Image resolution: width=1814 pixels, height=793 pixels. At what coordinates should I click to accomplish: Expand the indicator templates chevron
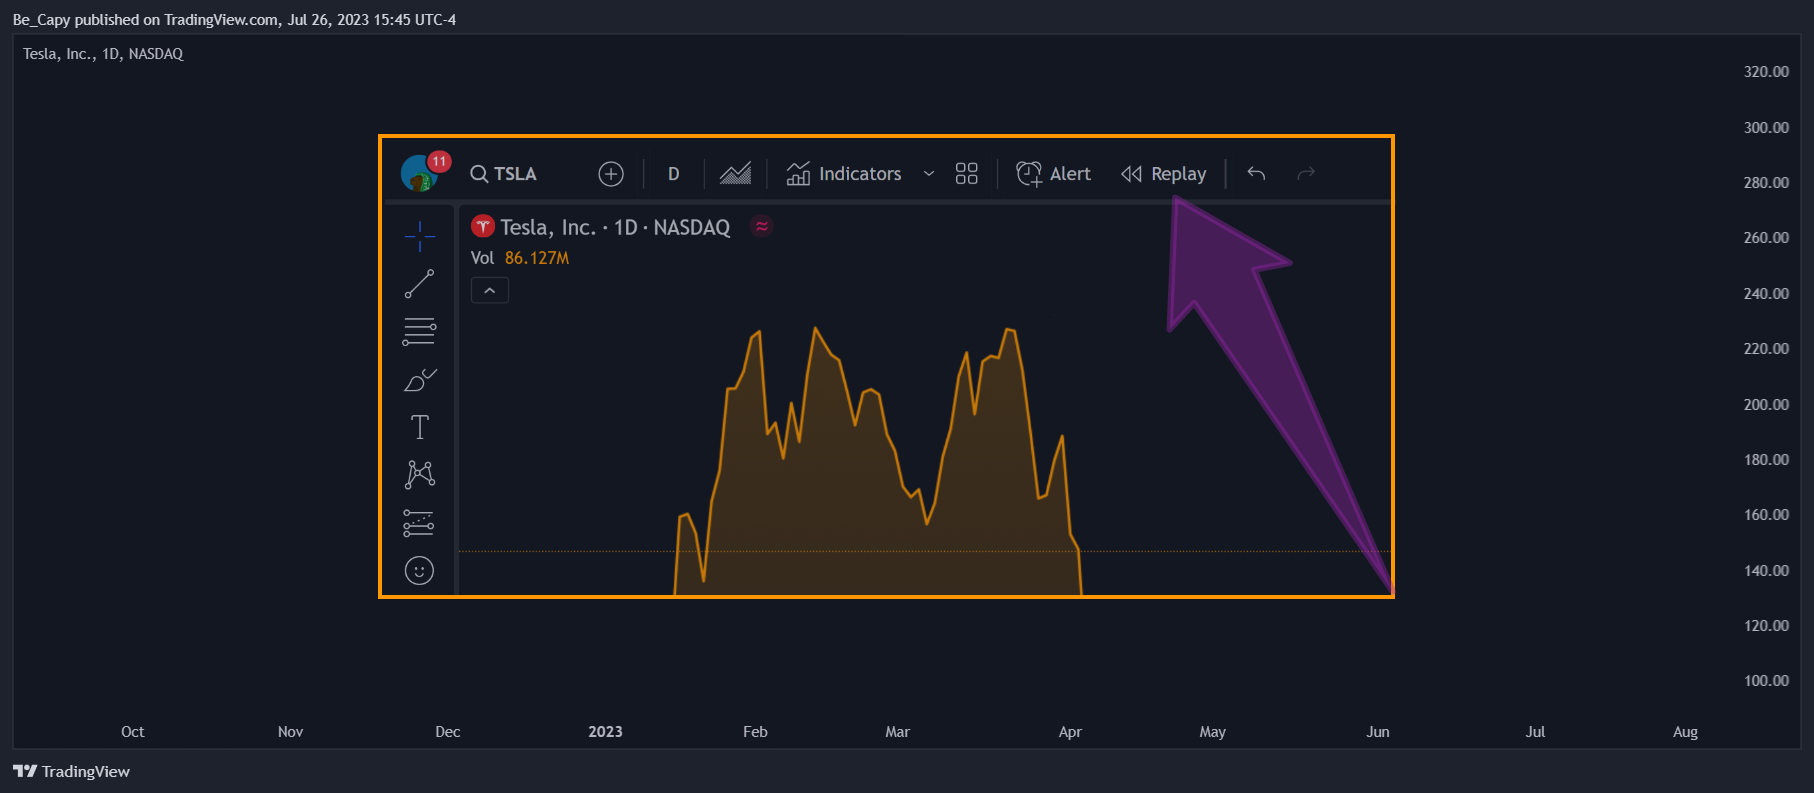point(929,174)
